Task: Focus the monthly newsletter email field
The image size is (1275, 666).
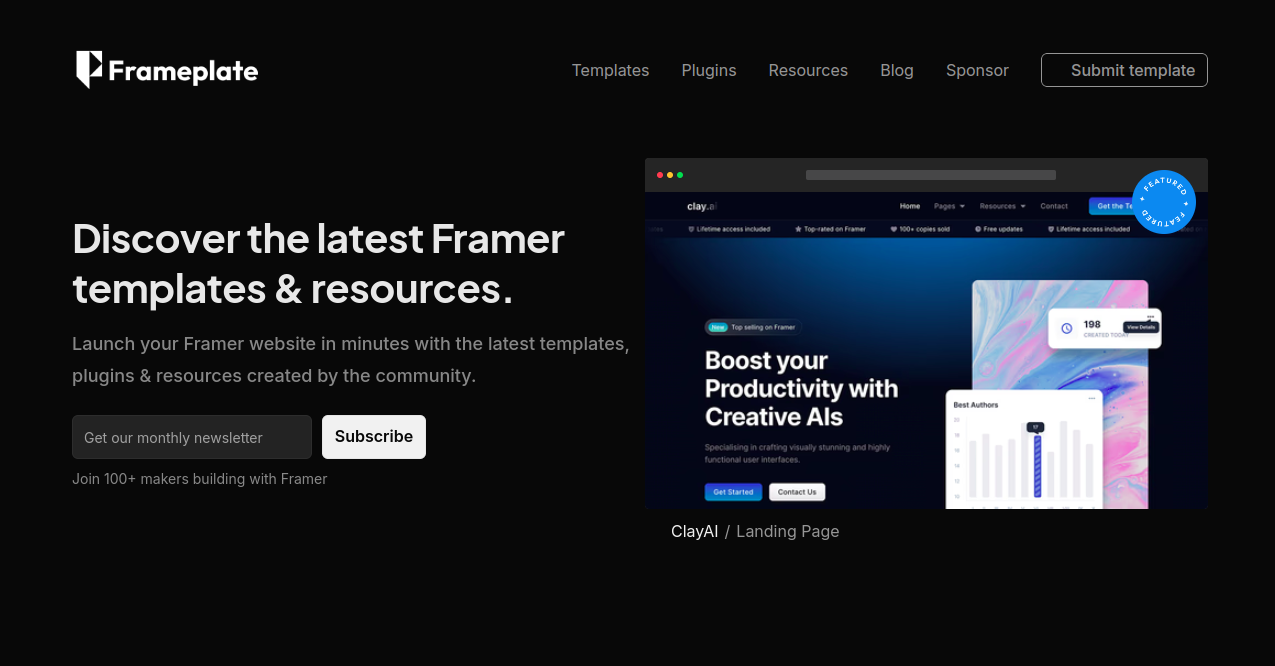Action: pos(192,437)
